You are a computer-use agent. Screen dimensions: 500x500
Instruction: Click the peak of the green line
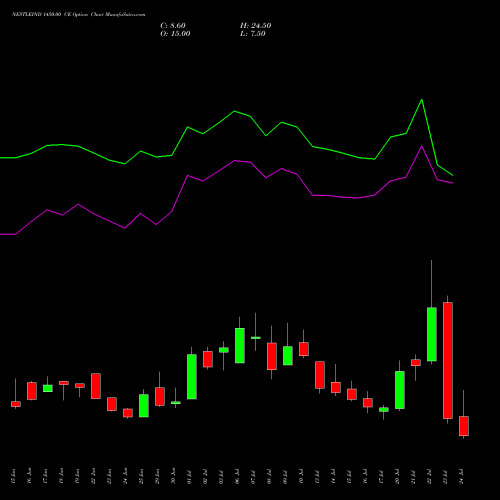(x=422, y=99)
